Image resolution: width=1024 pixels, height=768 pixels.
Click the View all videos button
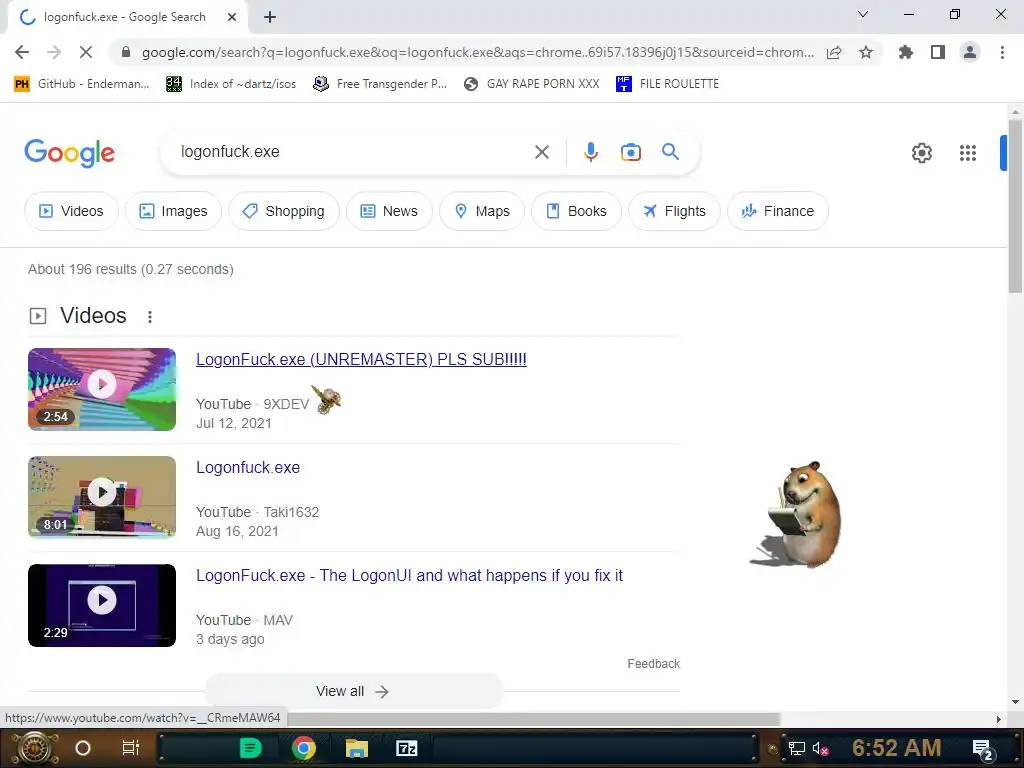(x=353, y=691)
